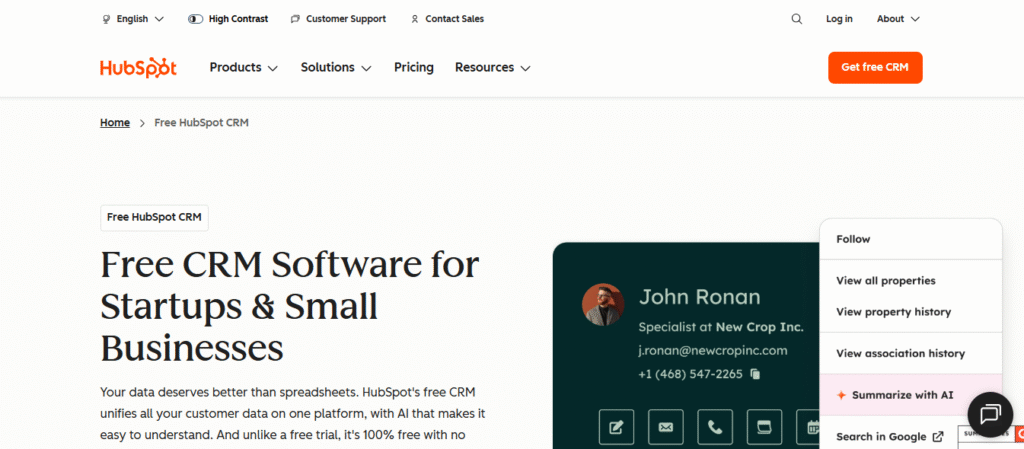
Task: Select Summarize with AI
Action: [x=910, y=395]
